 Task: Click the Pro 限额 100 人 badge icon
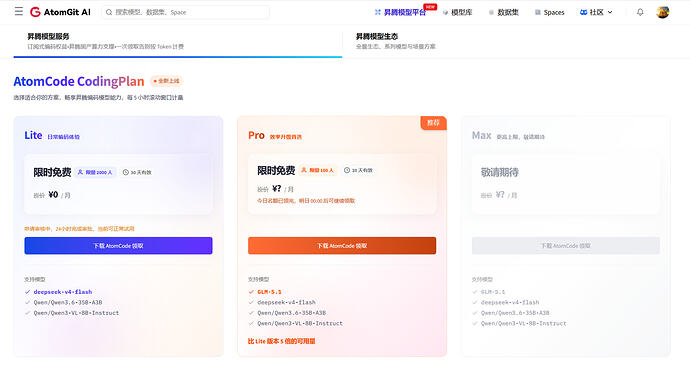click(304, 170)
